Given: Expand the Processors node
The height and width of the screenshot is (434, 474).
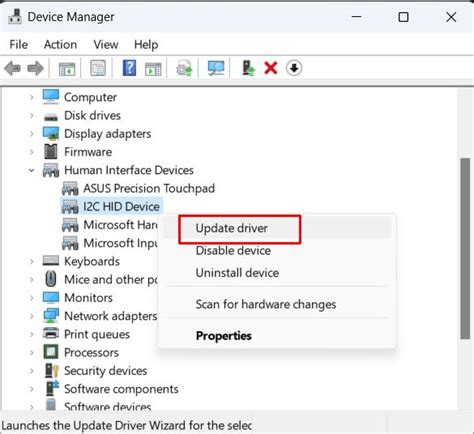Looking at the screenshot, I should (x=32, y=352).
